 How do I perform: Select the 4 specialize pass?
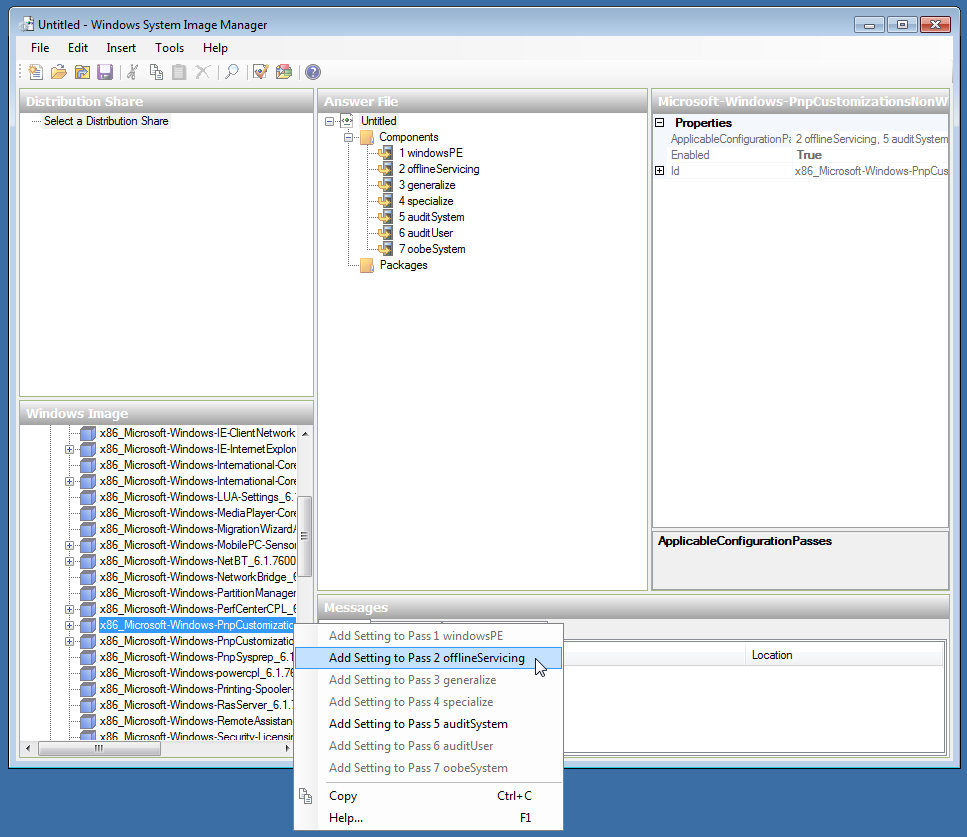[426, 201]
